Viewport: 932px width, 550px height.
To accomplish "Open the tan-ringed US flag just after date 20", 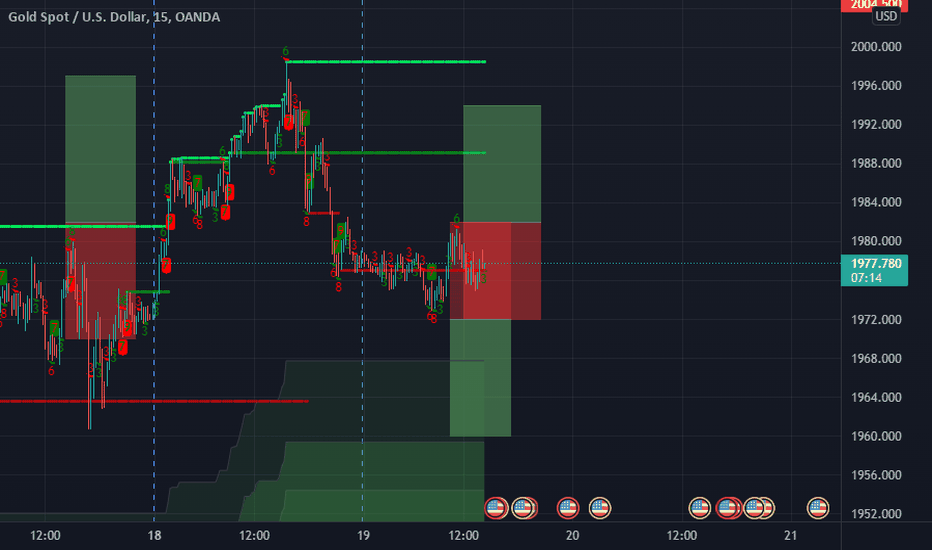I will click(x=600, y=508).
